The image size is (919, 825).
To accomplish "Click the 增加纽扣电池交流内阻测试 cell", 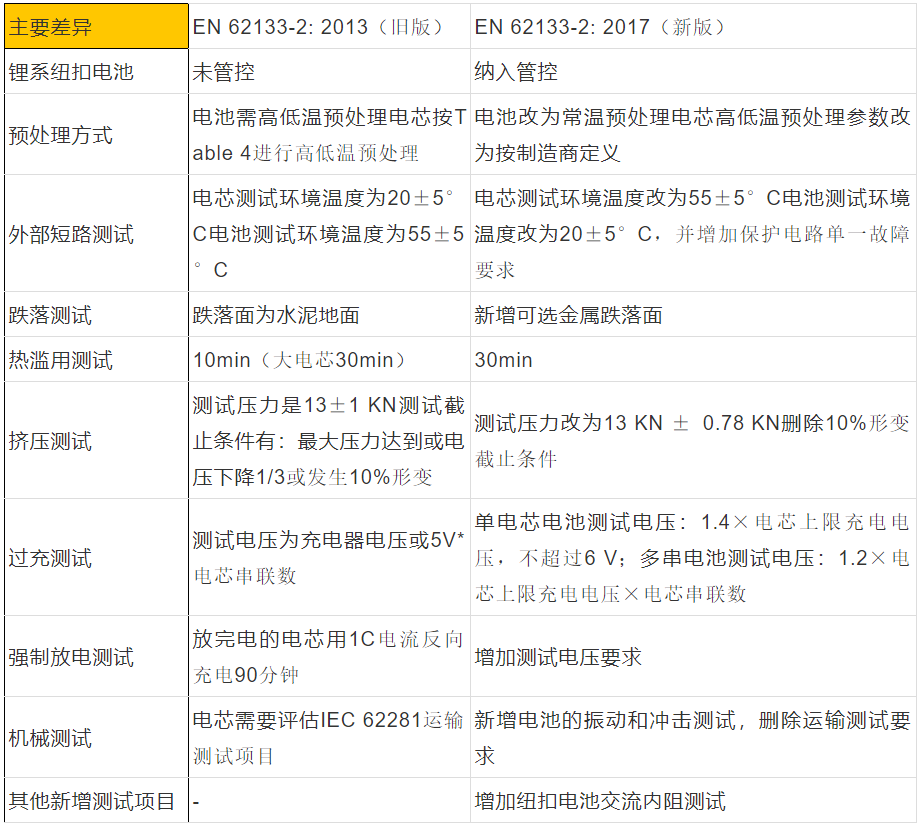I will tap(600, 801).
